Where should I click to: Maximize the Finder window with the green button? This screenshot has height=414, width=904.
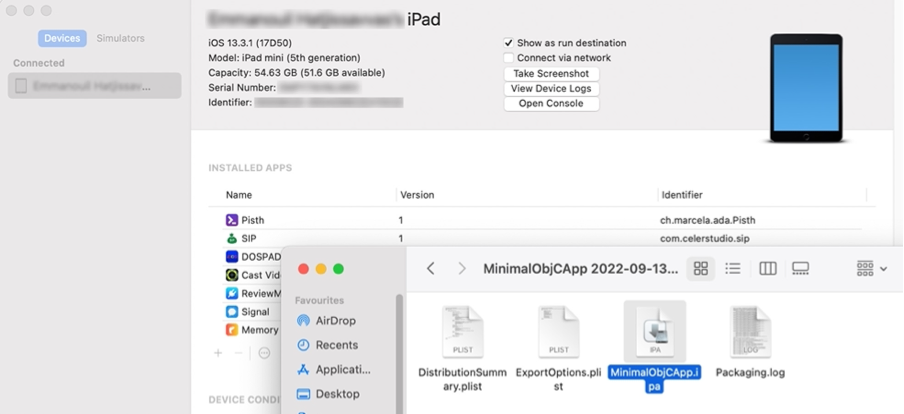[338, 269]
